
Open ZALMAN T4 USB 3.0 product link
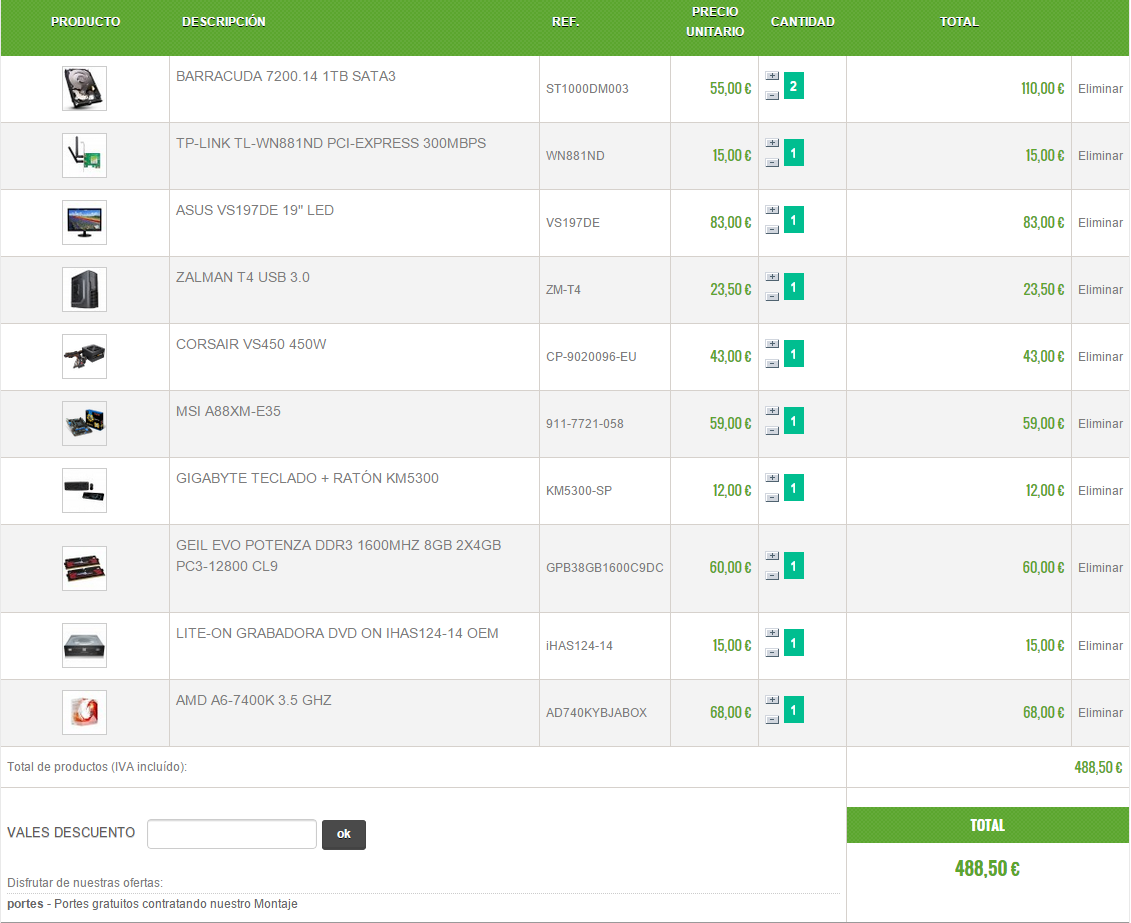242,278
